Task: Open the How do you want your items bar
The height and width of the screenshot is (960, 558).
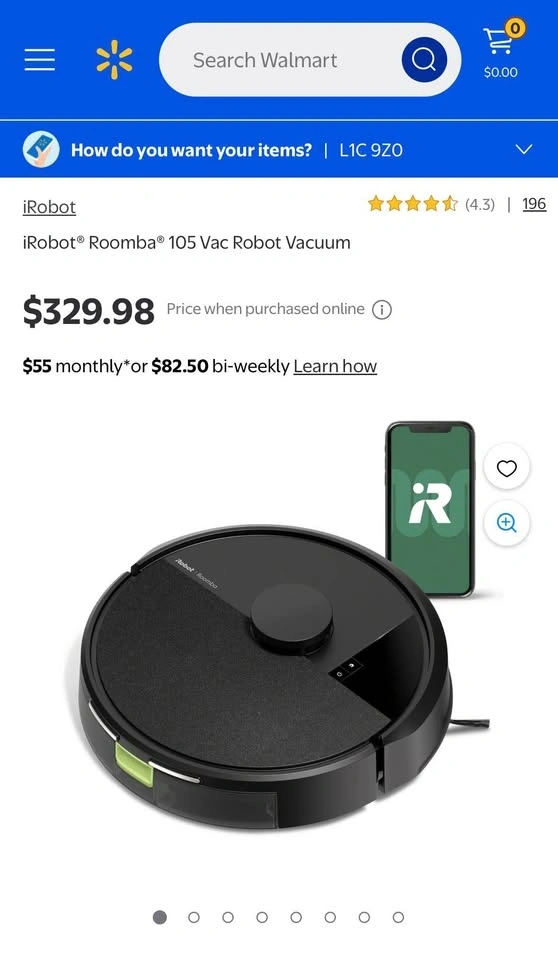Action: tap(279, 149)
